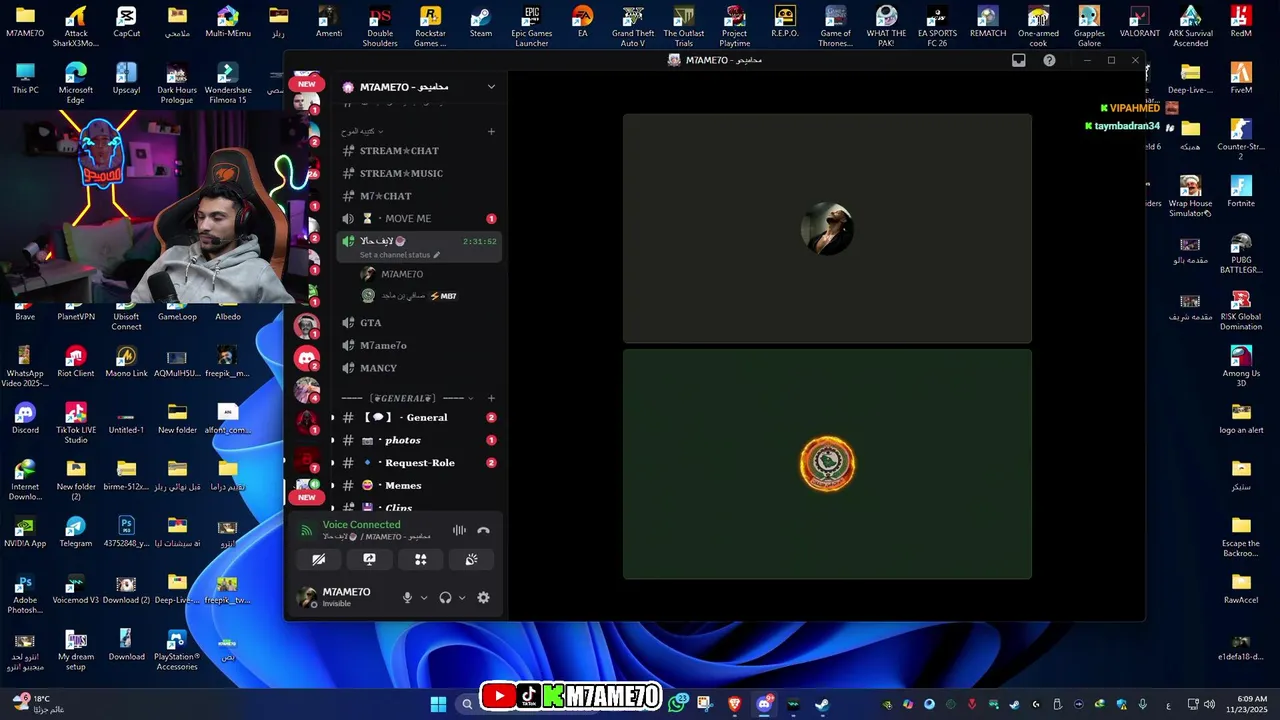
Task: Add a channel to the top category
Action: pos(491,132)
